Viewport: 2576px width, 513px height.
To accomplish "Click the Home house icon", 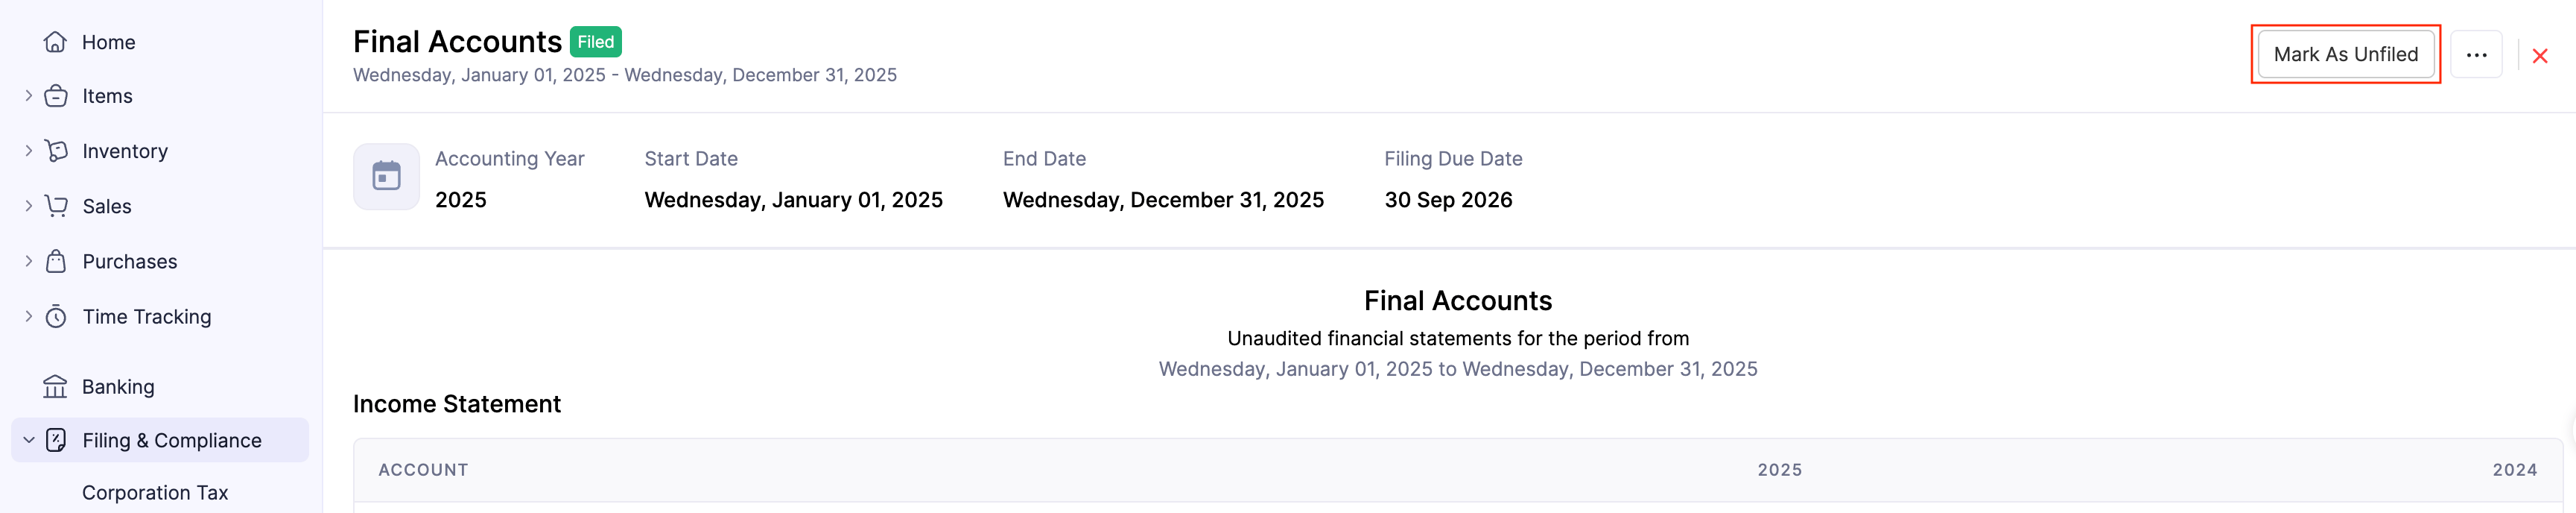I will [x=56, y=42].
